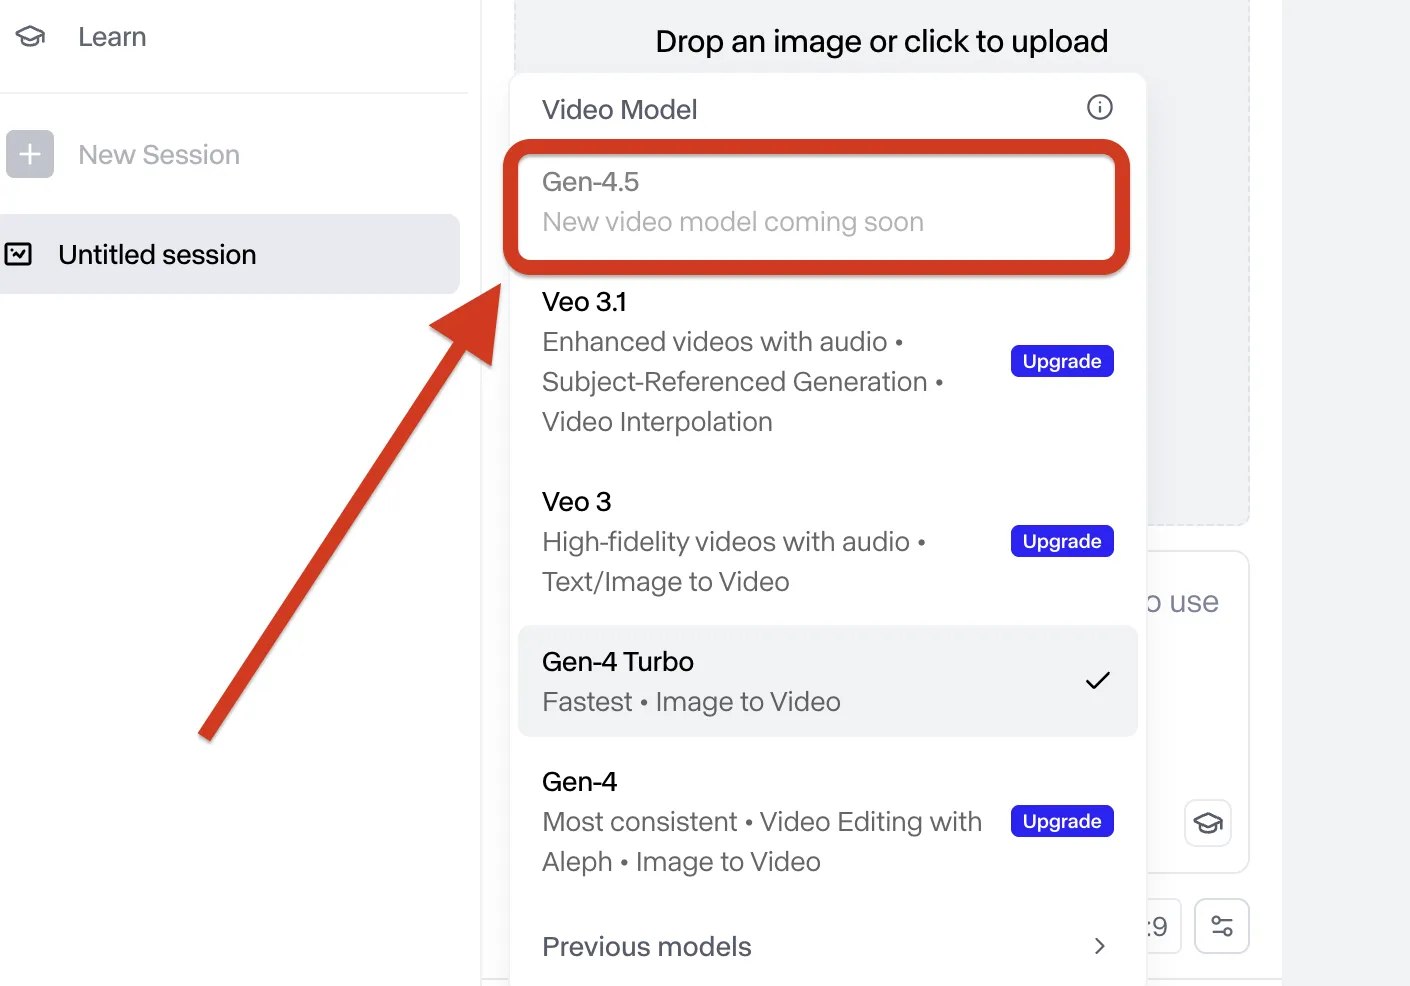Click the Previous models chevron arrow
This screenshot has height=986, width=1410.
[1099, 946]
